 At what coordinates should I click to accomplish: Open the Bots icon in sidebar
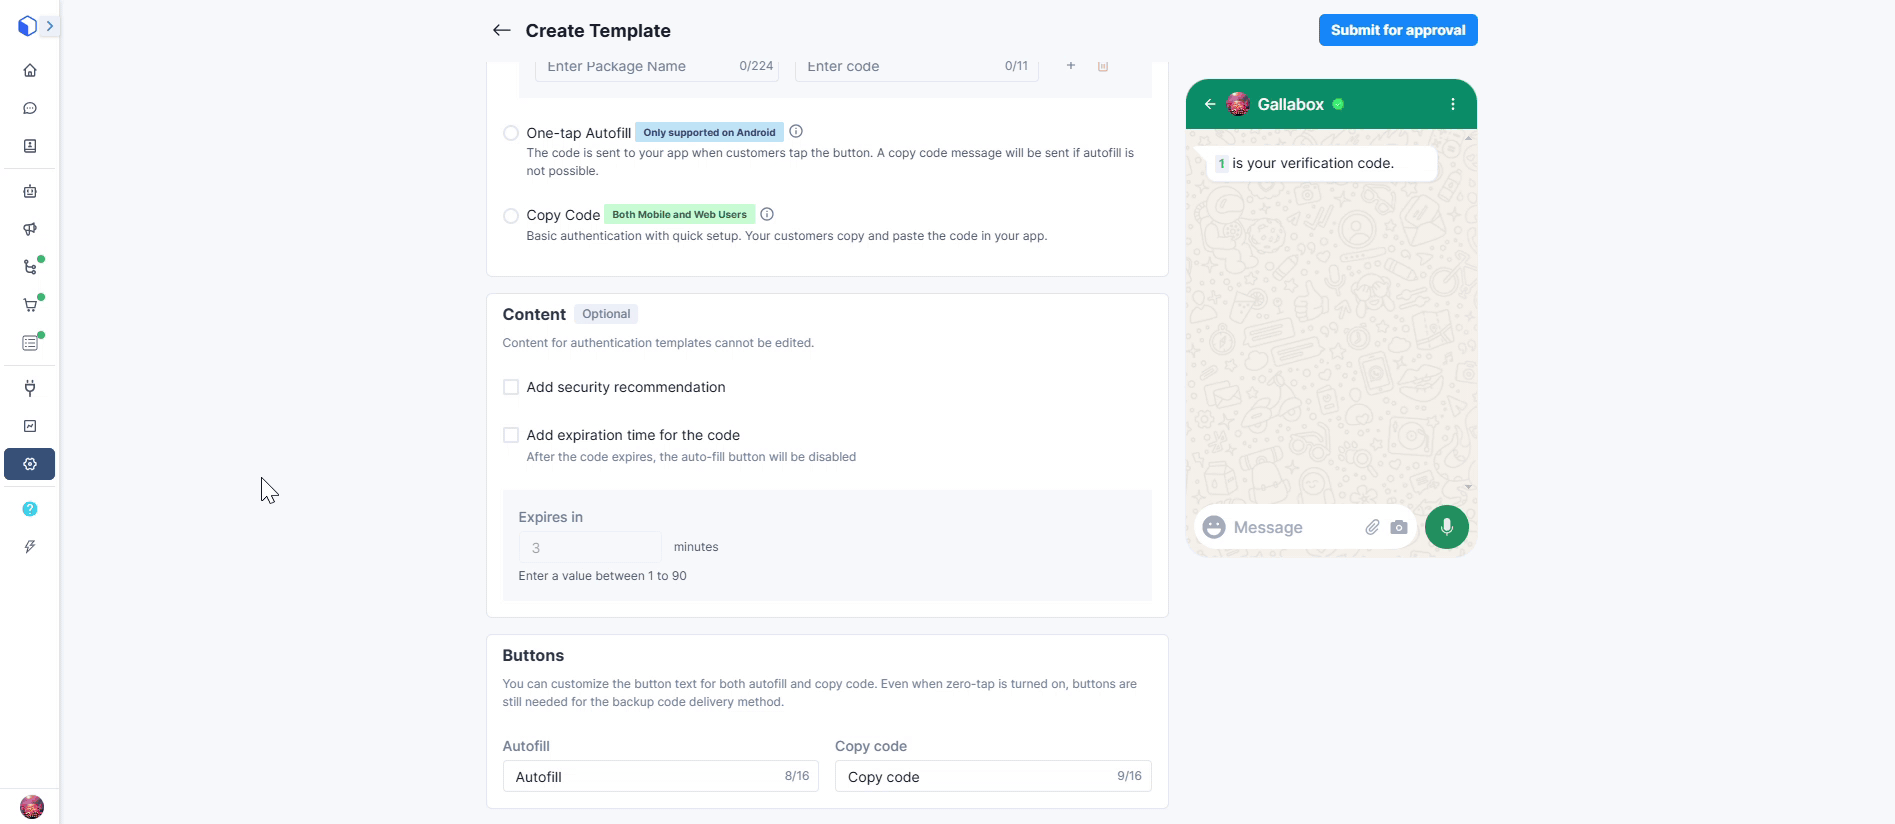(30, 191)
